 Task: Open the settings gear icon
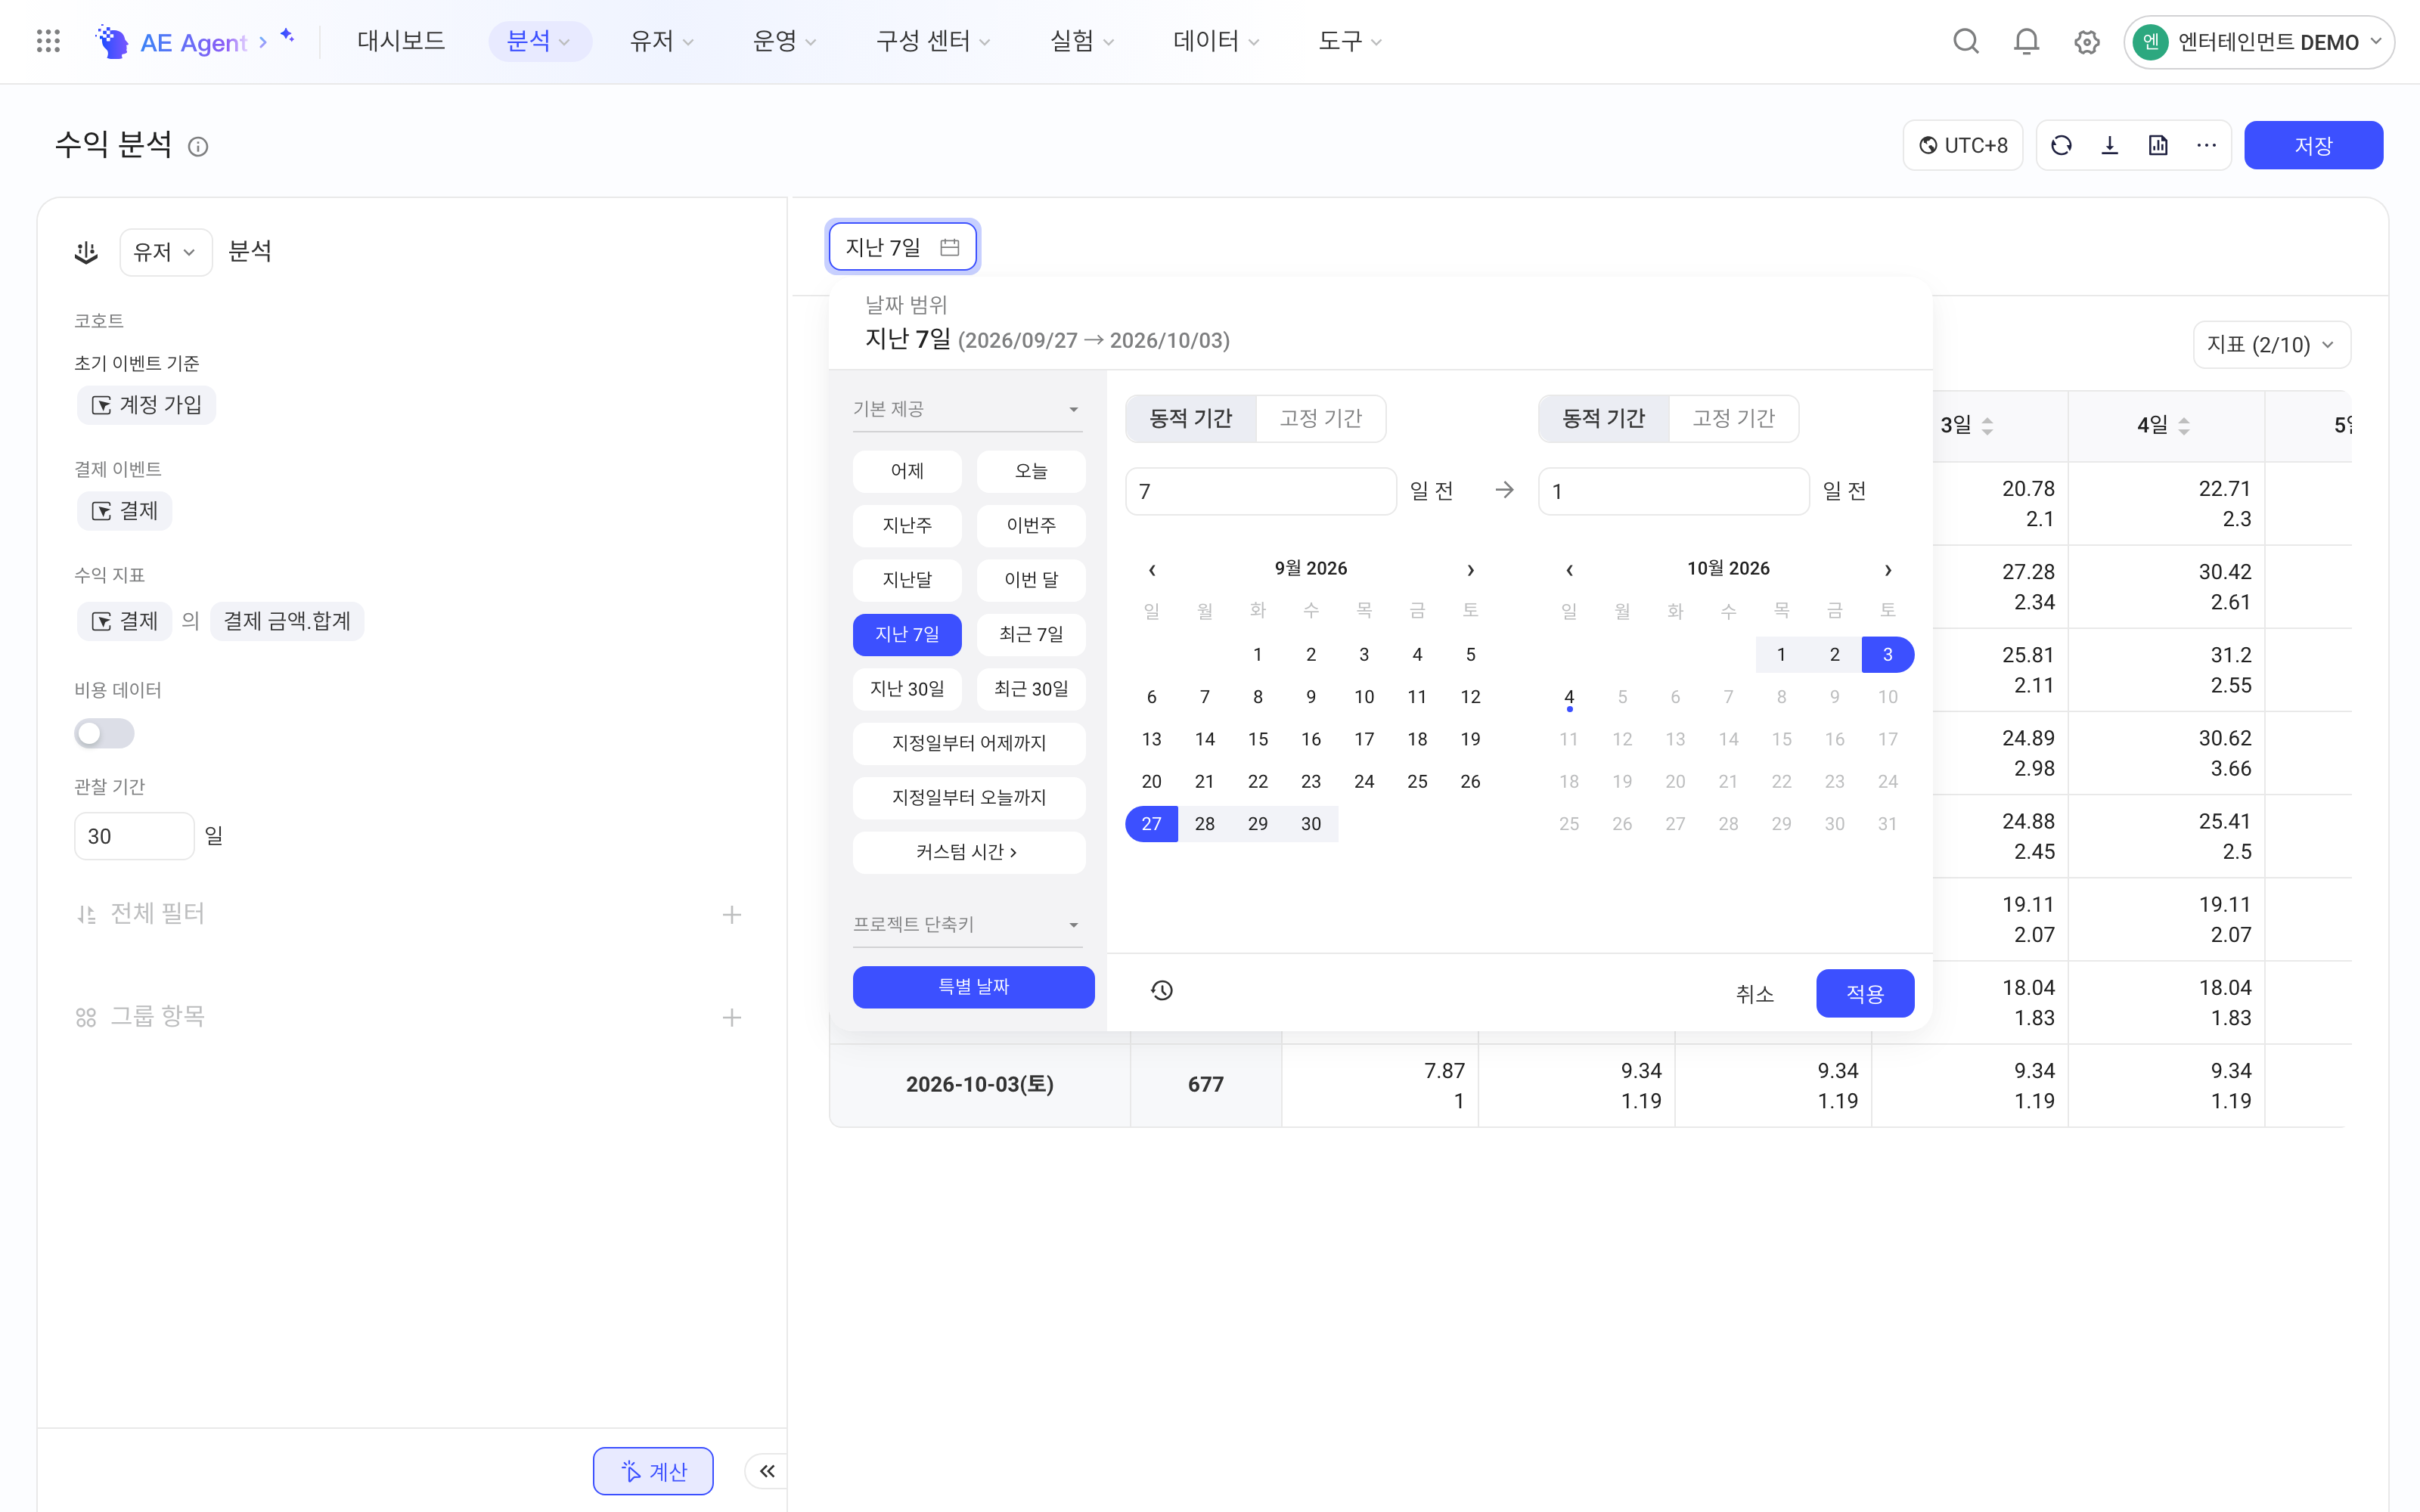(2086, 42)
